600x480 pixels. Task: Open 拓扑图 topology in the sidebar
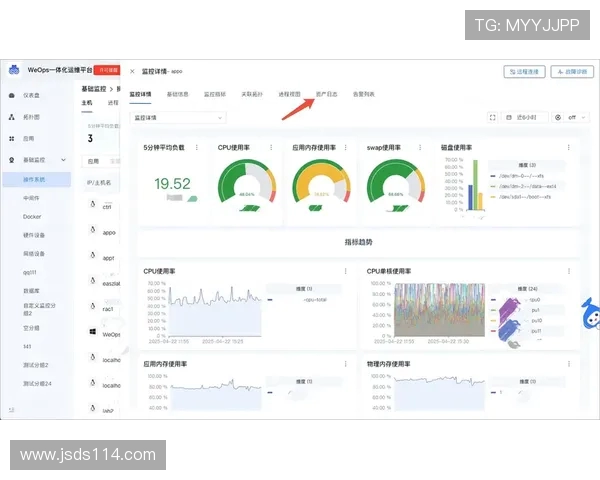[x=31, y=116]
